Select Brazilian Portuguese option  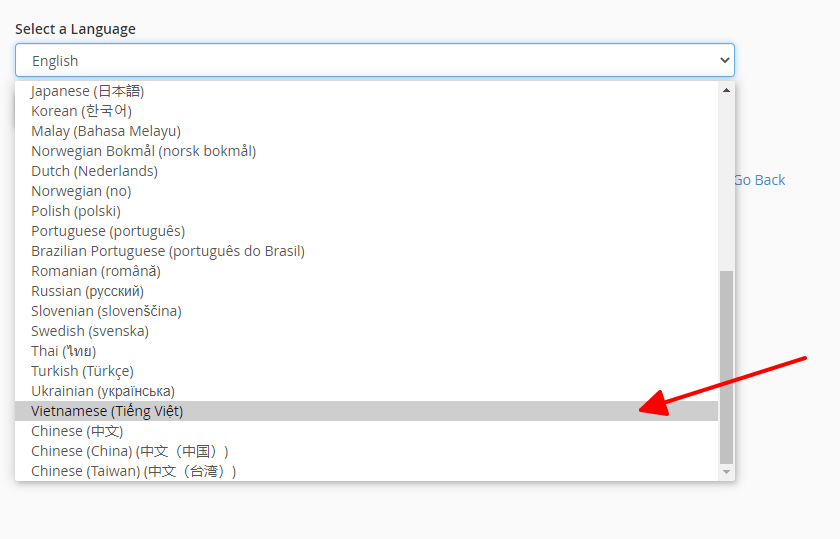(x=167, y=251)
